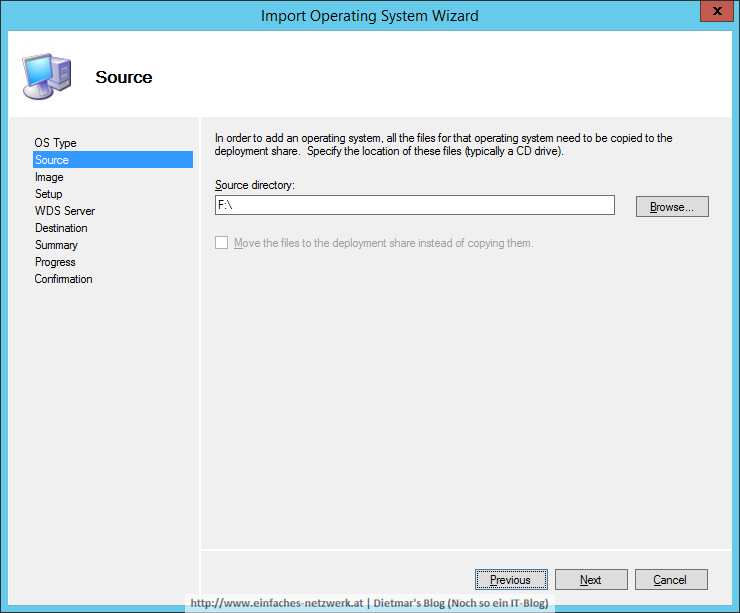Close the wizard window with X
The width and height of the screenshot is (740, 613).
click(x=716, y=11)
